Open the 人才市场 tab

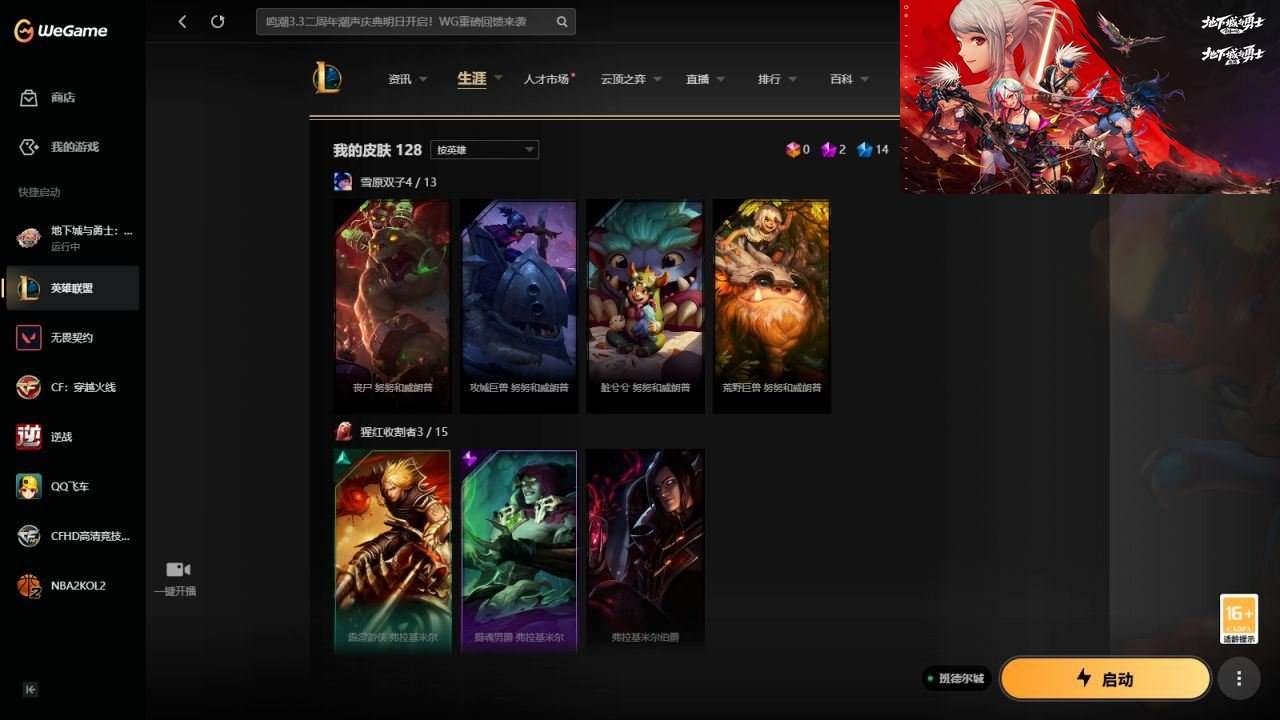tap(547, 79)
